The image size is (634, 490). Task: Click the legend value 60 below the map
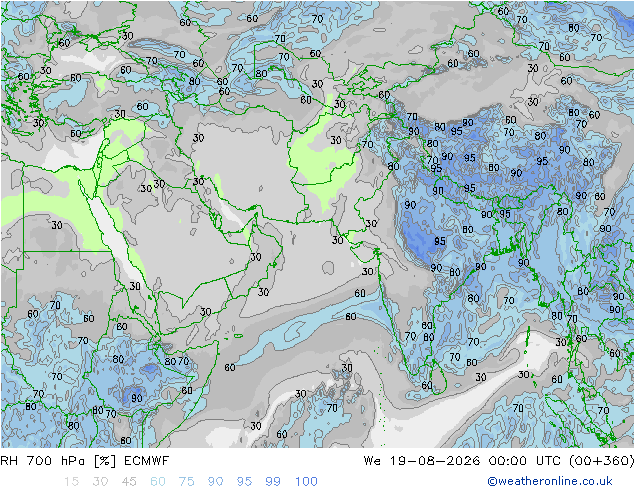pyautogui.click(x=158, y=482)
